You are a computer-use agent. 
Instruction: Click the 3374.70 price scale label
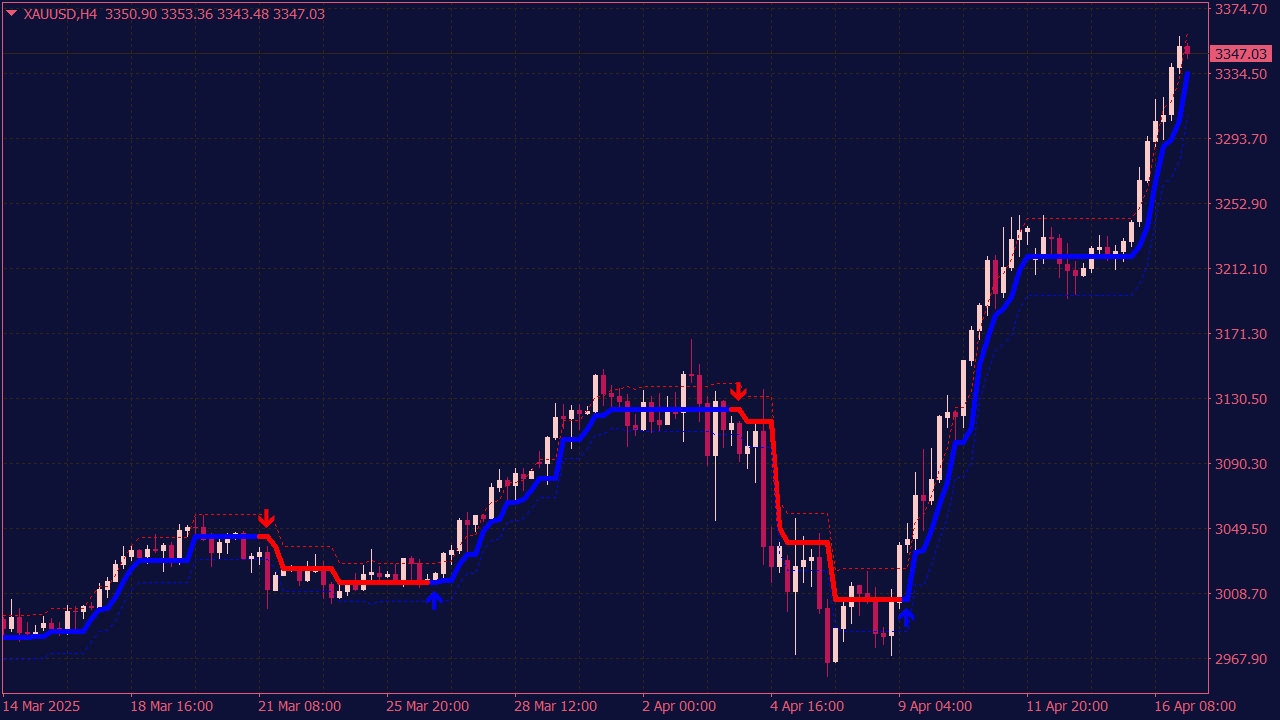pos(1241,9)
